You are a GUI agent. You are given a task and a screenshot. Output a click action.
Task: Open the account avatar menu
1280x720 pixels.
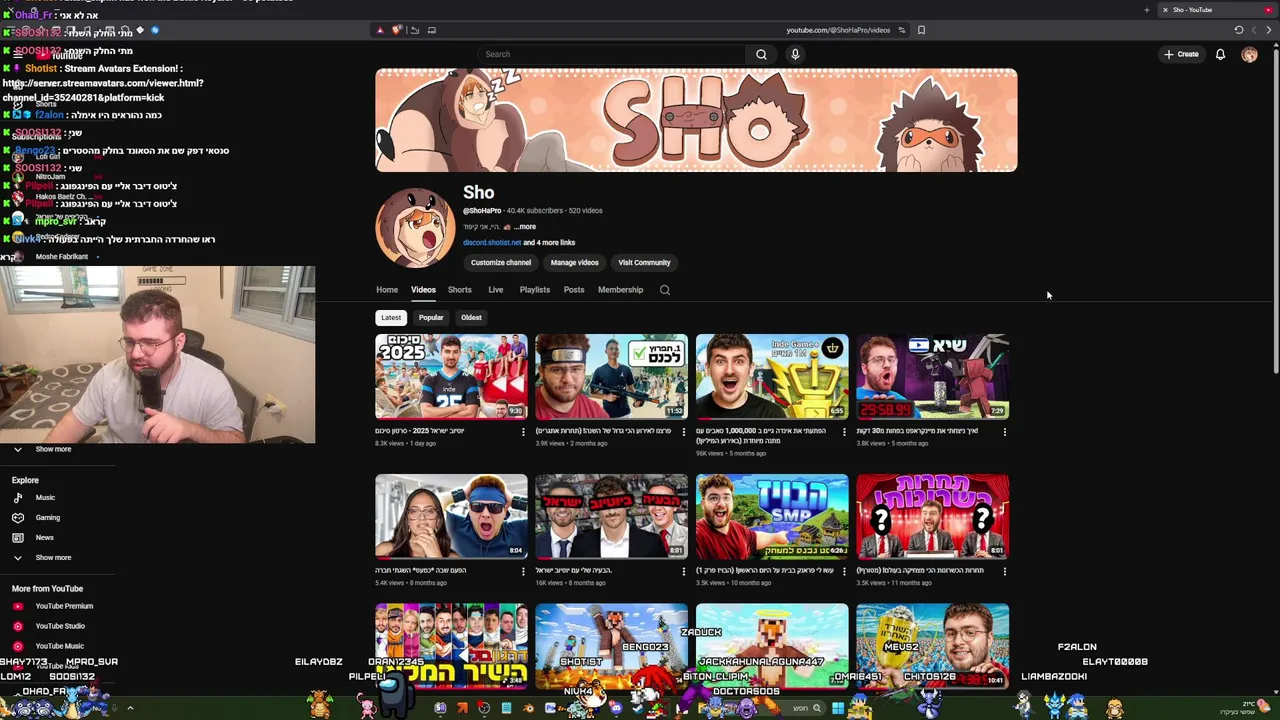tap(1249, 54)
